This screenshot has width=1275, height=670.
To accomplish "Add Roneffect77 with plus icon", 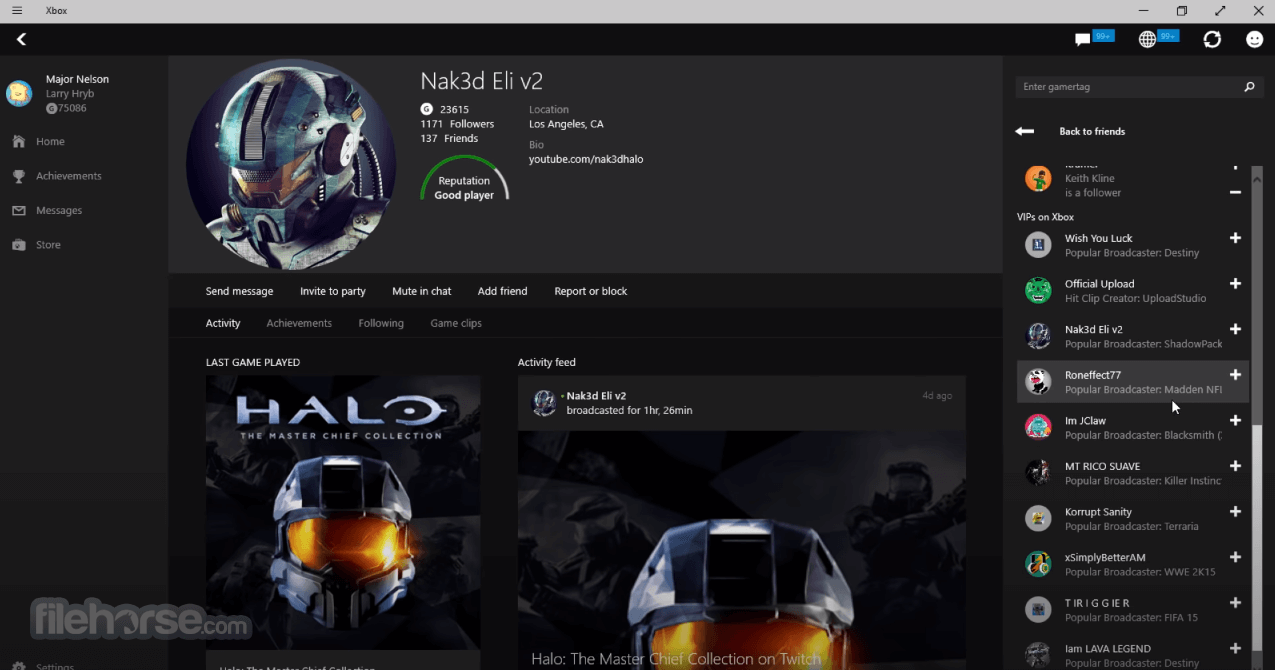I will (x=1235, y=375).
